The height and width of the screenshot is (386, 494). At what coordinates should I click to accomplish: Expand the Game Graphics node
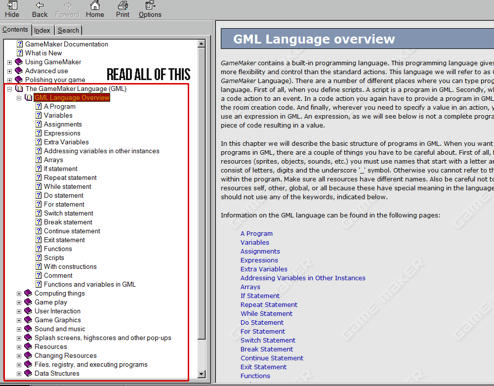(19, 320)
